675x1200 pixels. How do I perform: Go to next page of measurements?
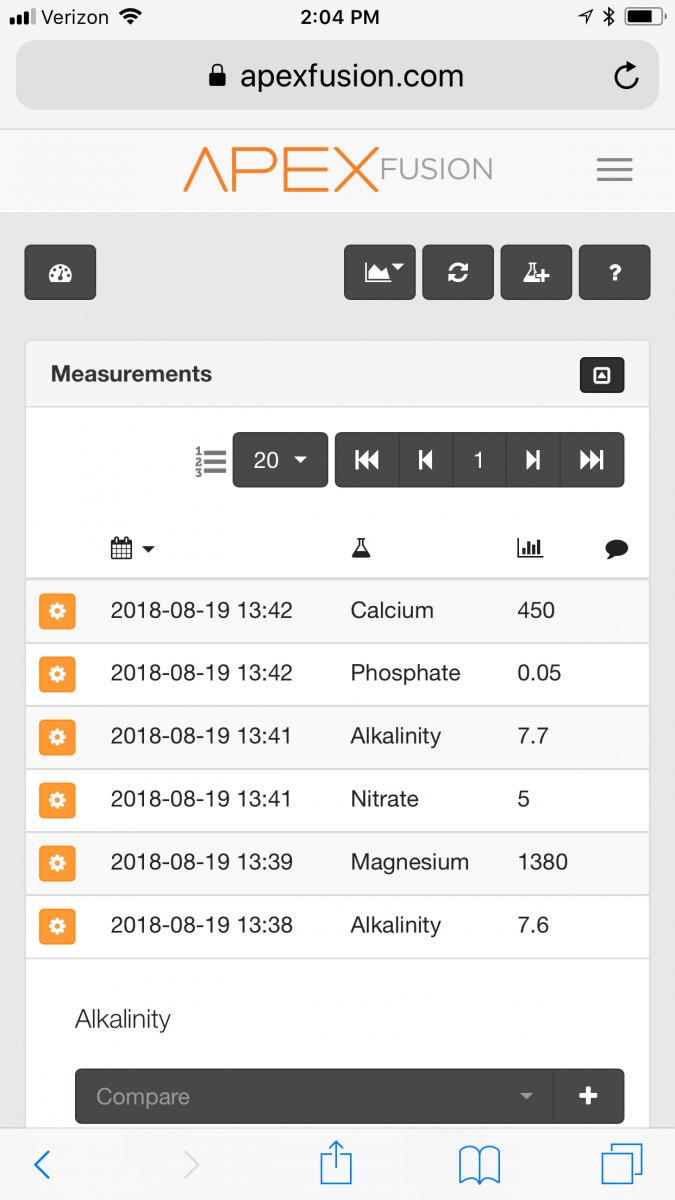(x=533, y=460)
